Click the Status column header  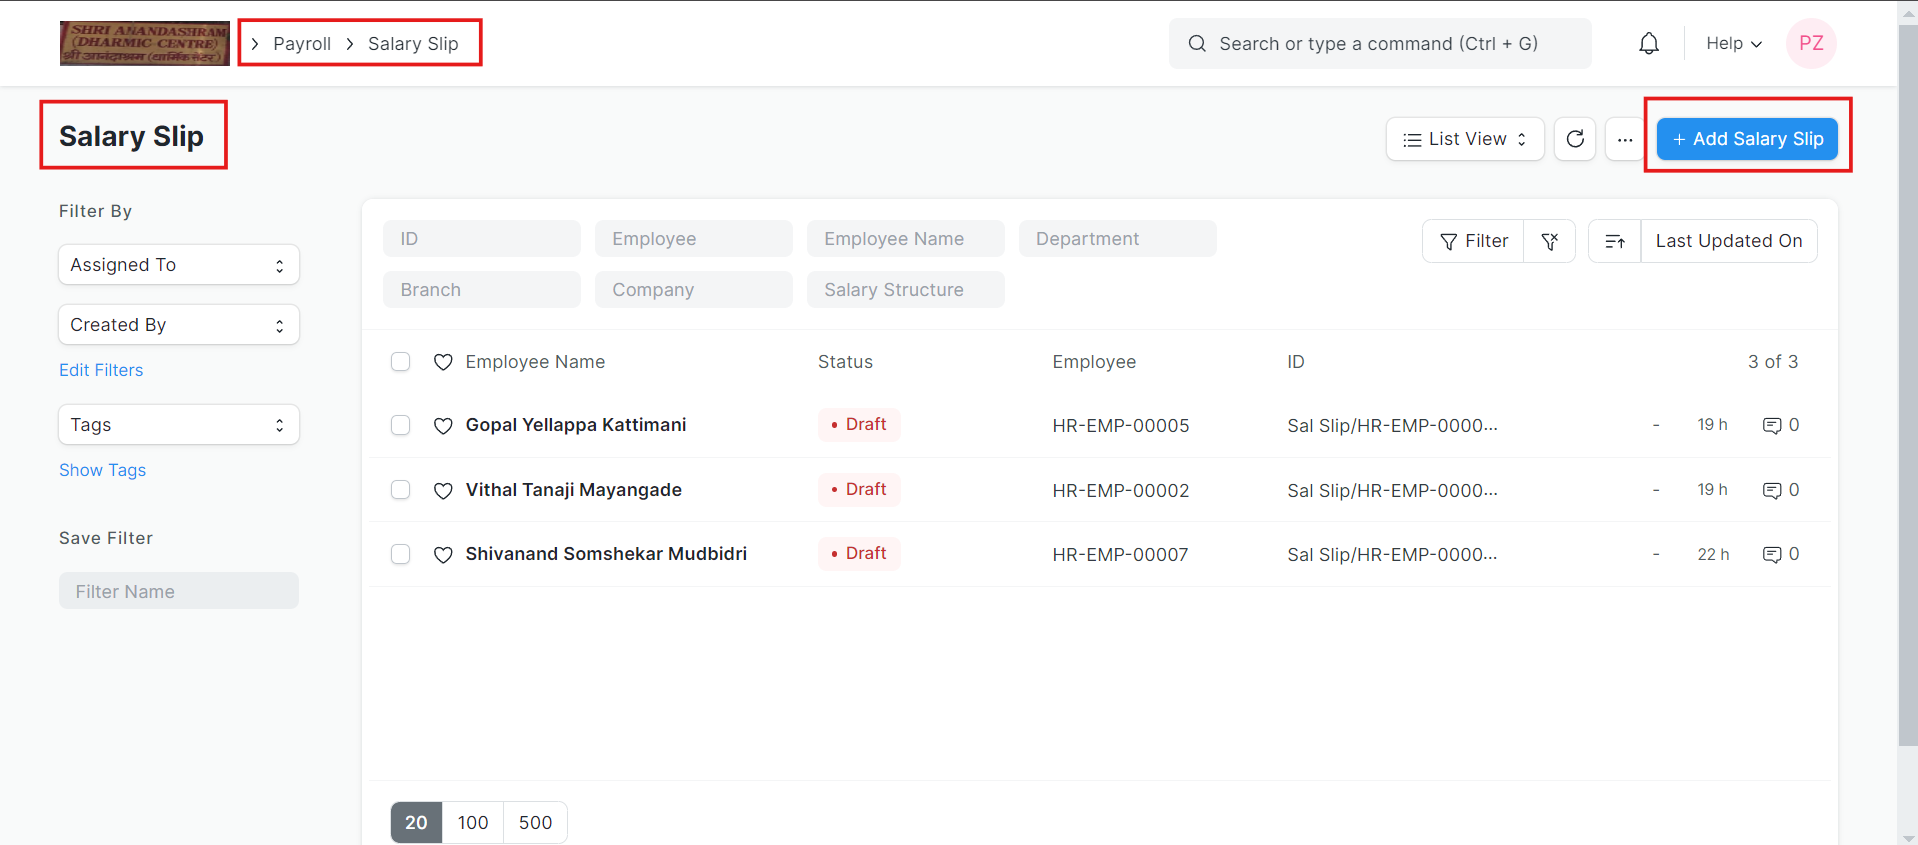click(x=845, y=362)
